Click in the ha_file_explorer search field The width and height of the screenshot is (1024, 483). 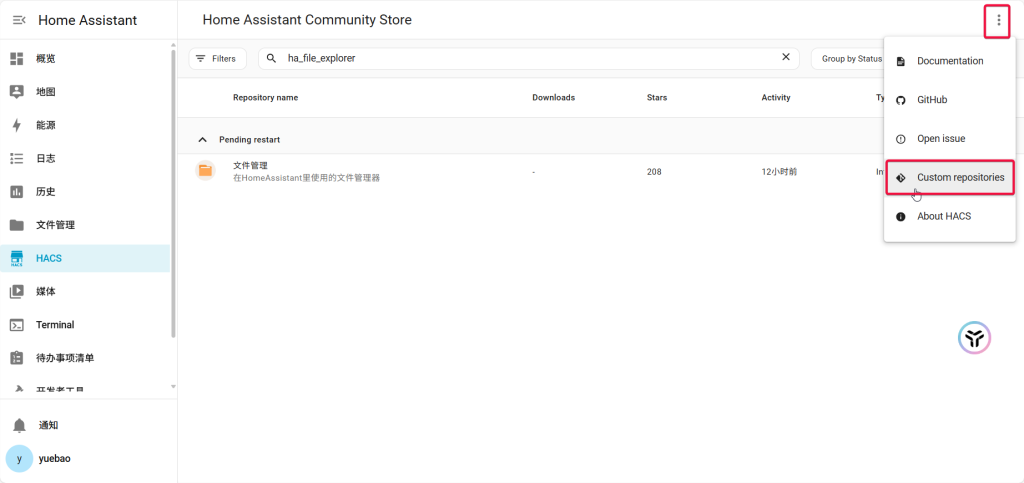click(529, 58)
